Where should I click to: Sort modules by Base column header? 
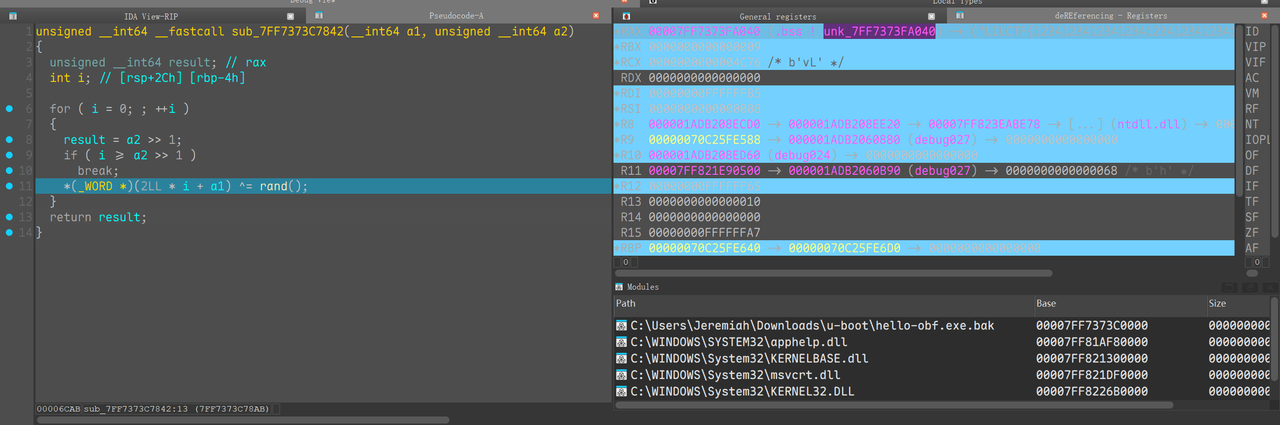coord(1119,303)
